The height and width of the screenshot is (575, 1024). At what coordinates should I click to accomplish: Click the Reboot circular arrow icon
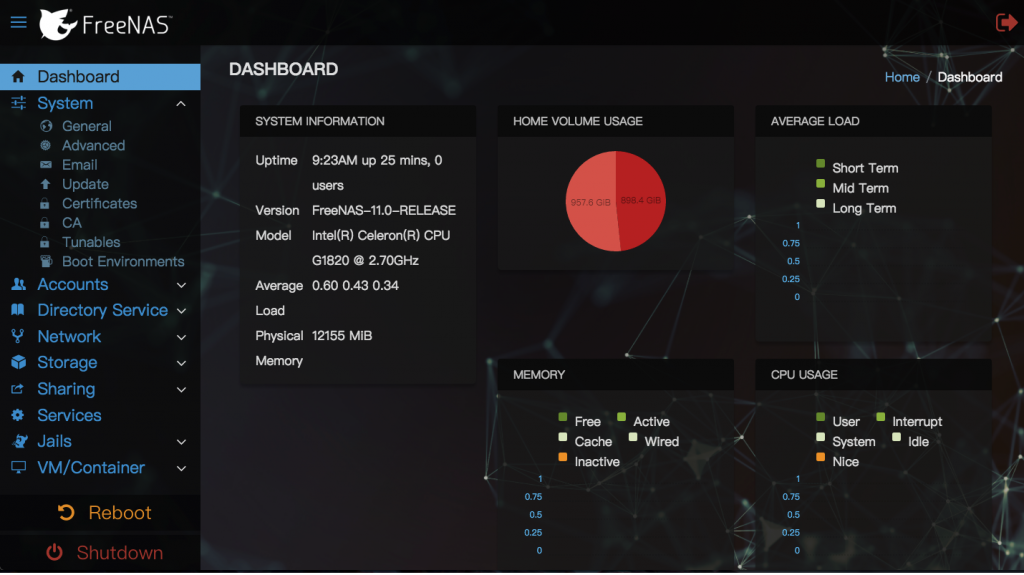(66, 513)
